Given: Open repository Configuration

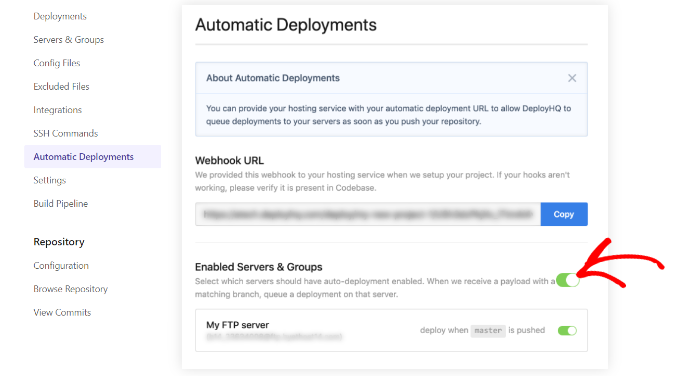Looking at the screenshot, I should (x=61, y=265).
